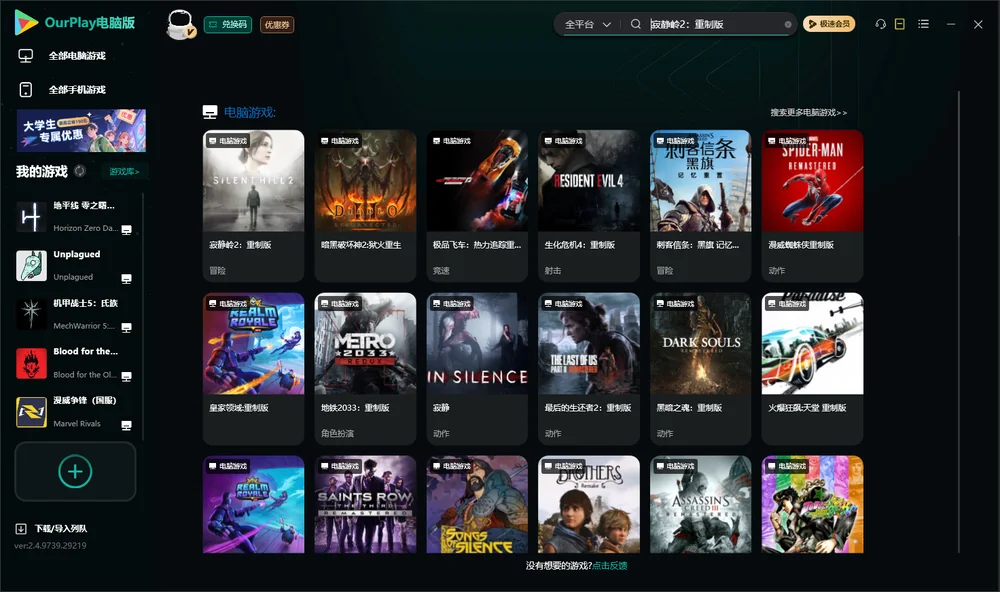Open Horizon Zero Dawn in my games
This screenshot has width=1000, height=592.
74,217
